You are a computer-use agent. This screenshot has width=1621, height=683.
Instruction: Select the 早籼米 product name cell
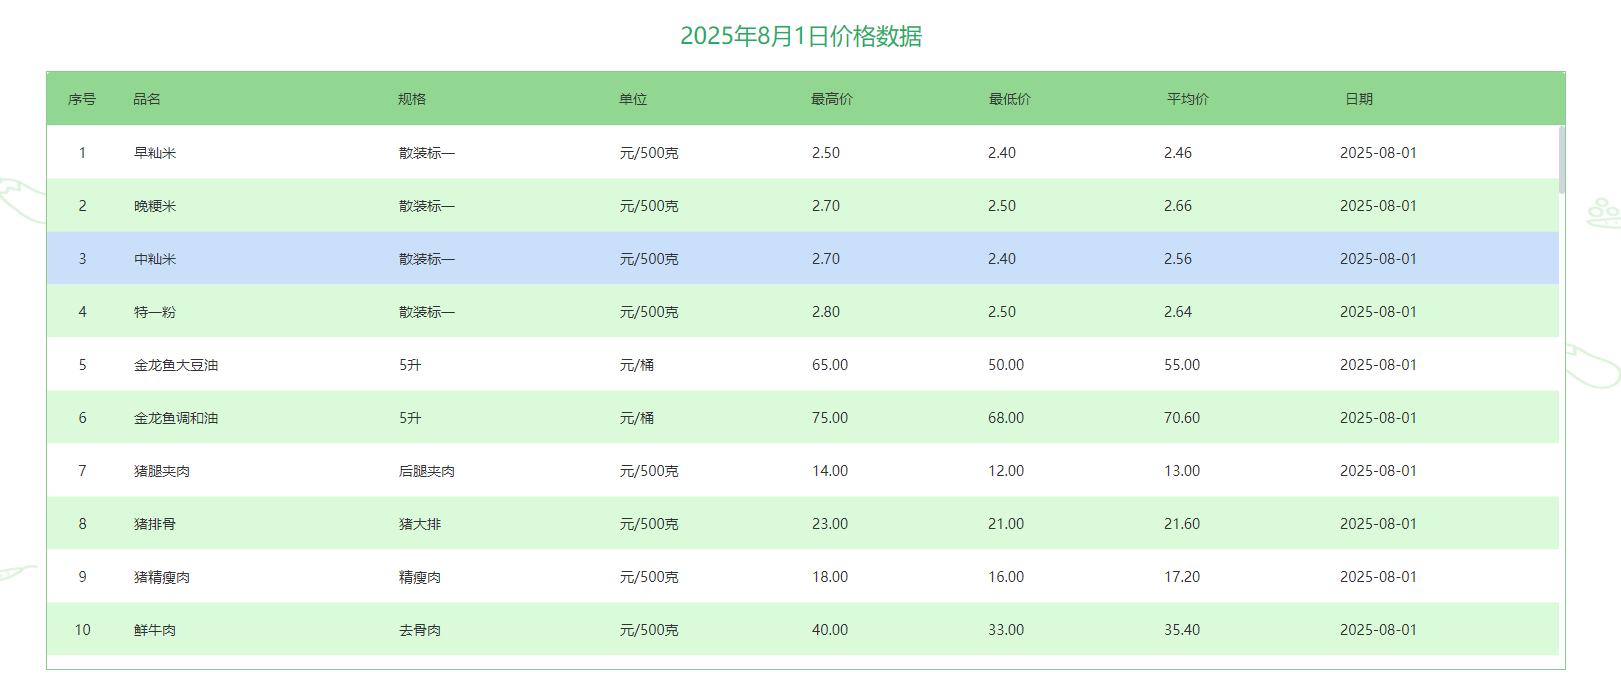coord(155,153)
